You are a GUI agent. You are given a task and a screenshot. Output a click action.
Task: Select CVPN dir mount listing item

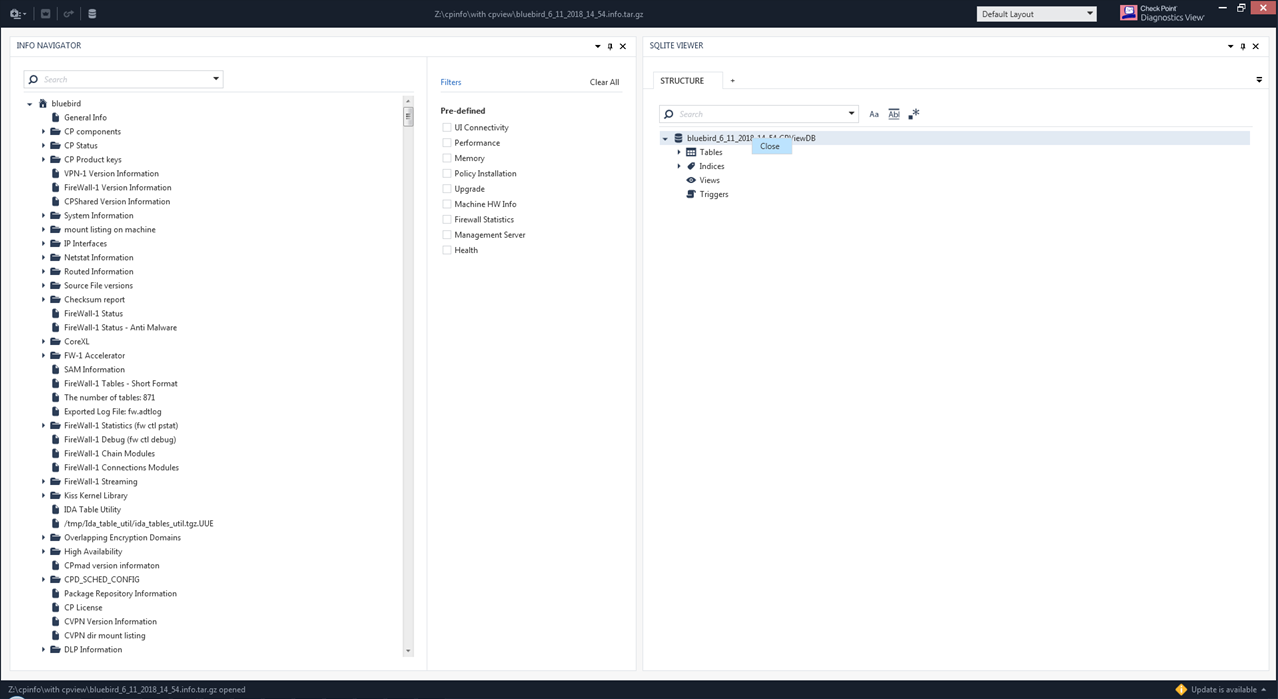pos(104,635)
